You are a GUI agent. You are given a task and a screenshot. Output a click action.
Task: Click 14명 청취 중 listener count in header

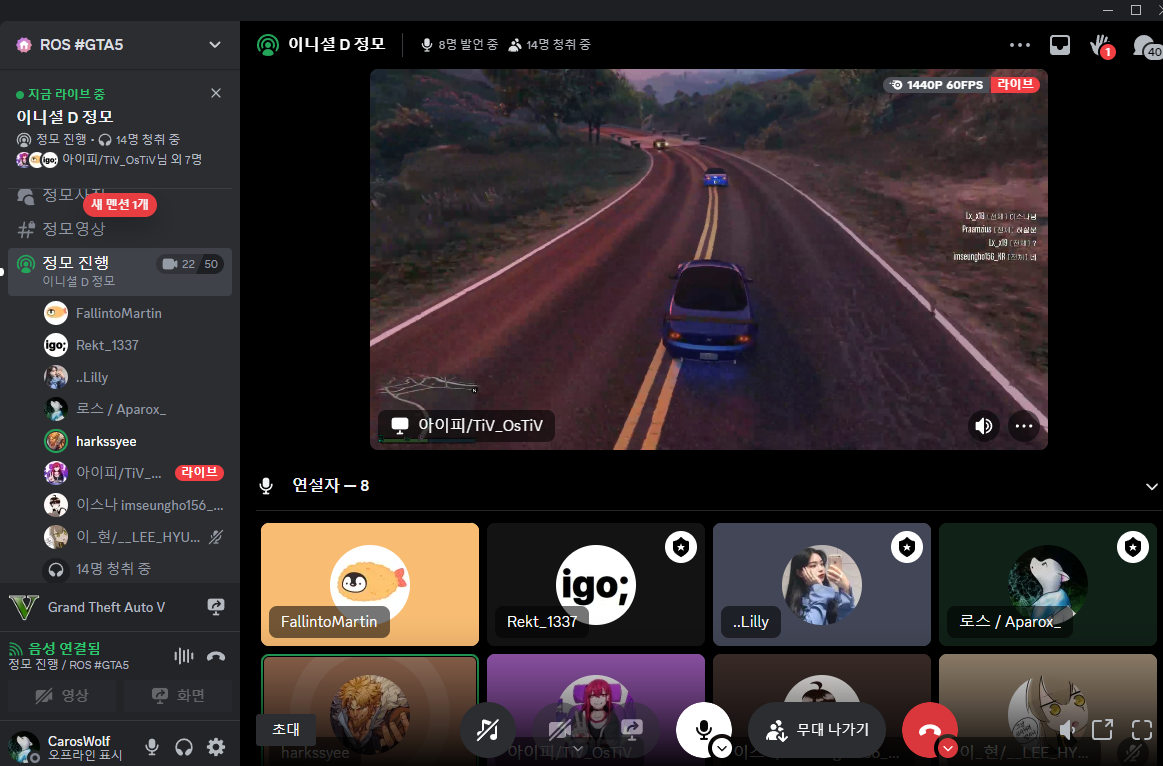(x=550, y=44)
